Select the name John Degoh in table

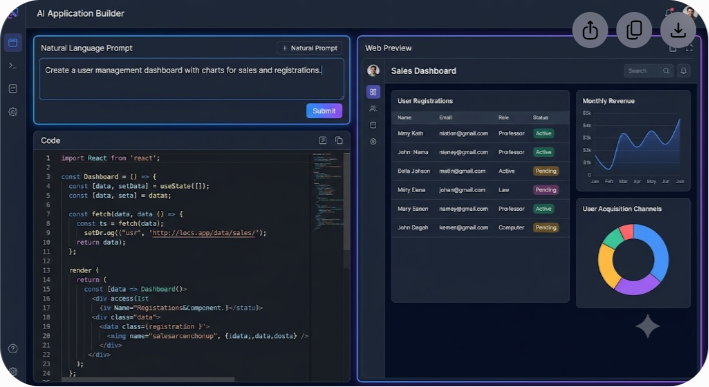coord(413,227)
